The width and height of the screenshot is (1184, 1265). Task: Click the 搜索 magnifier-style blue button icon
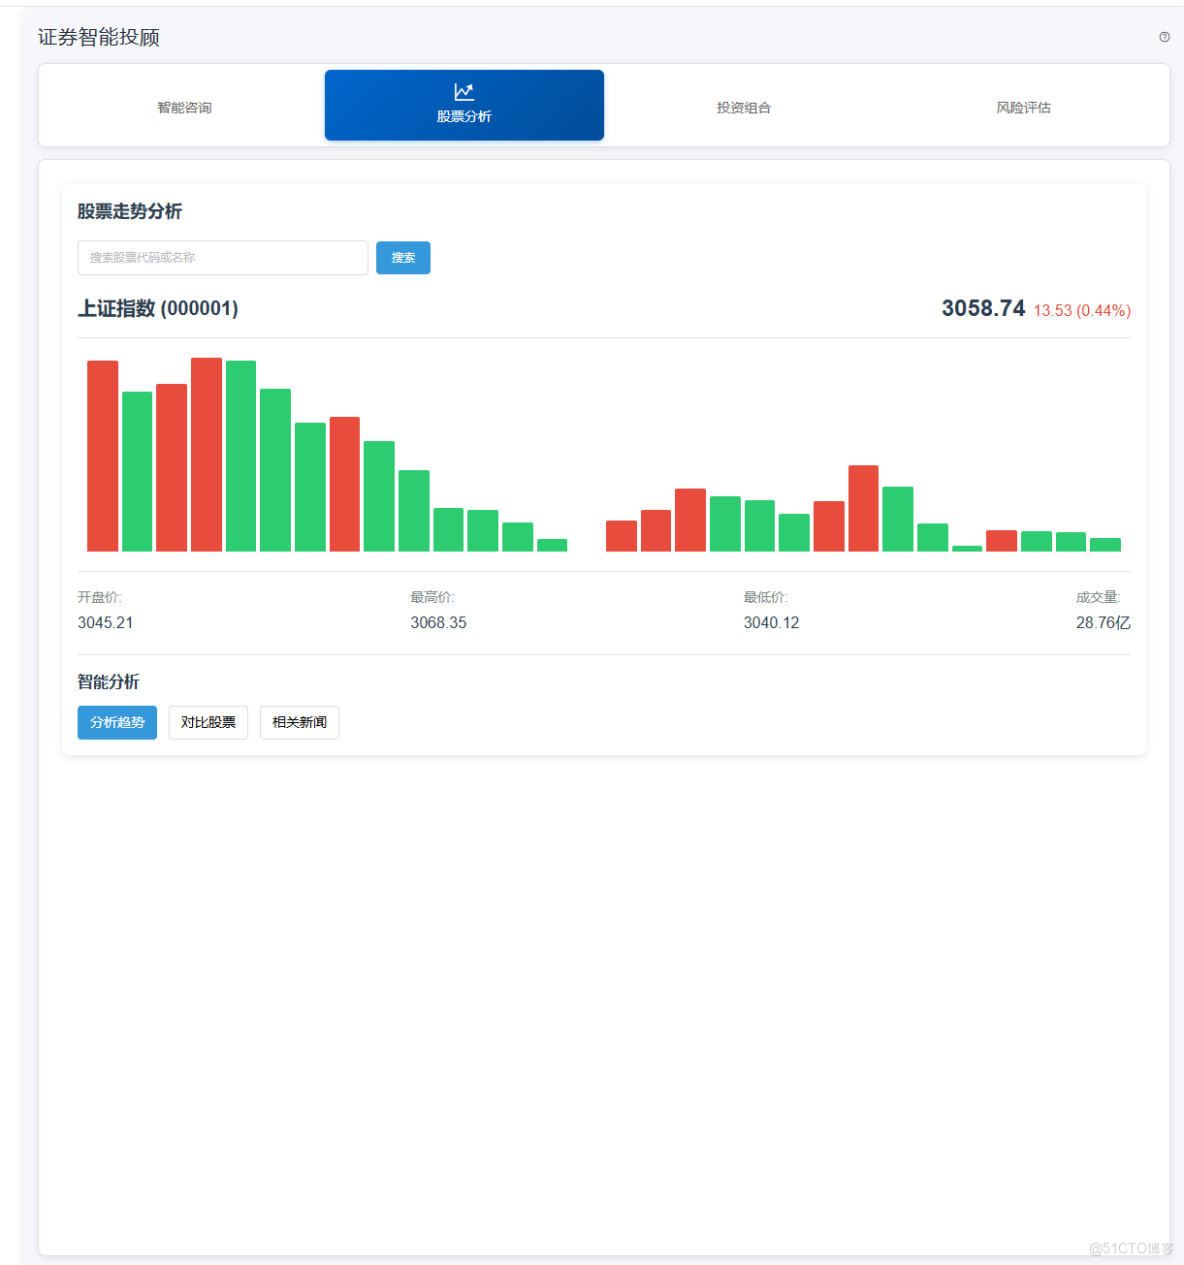tap(403, 258)
